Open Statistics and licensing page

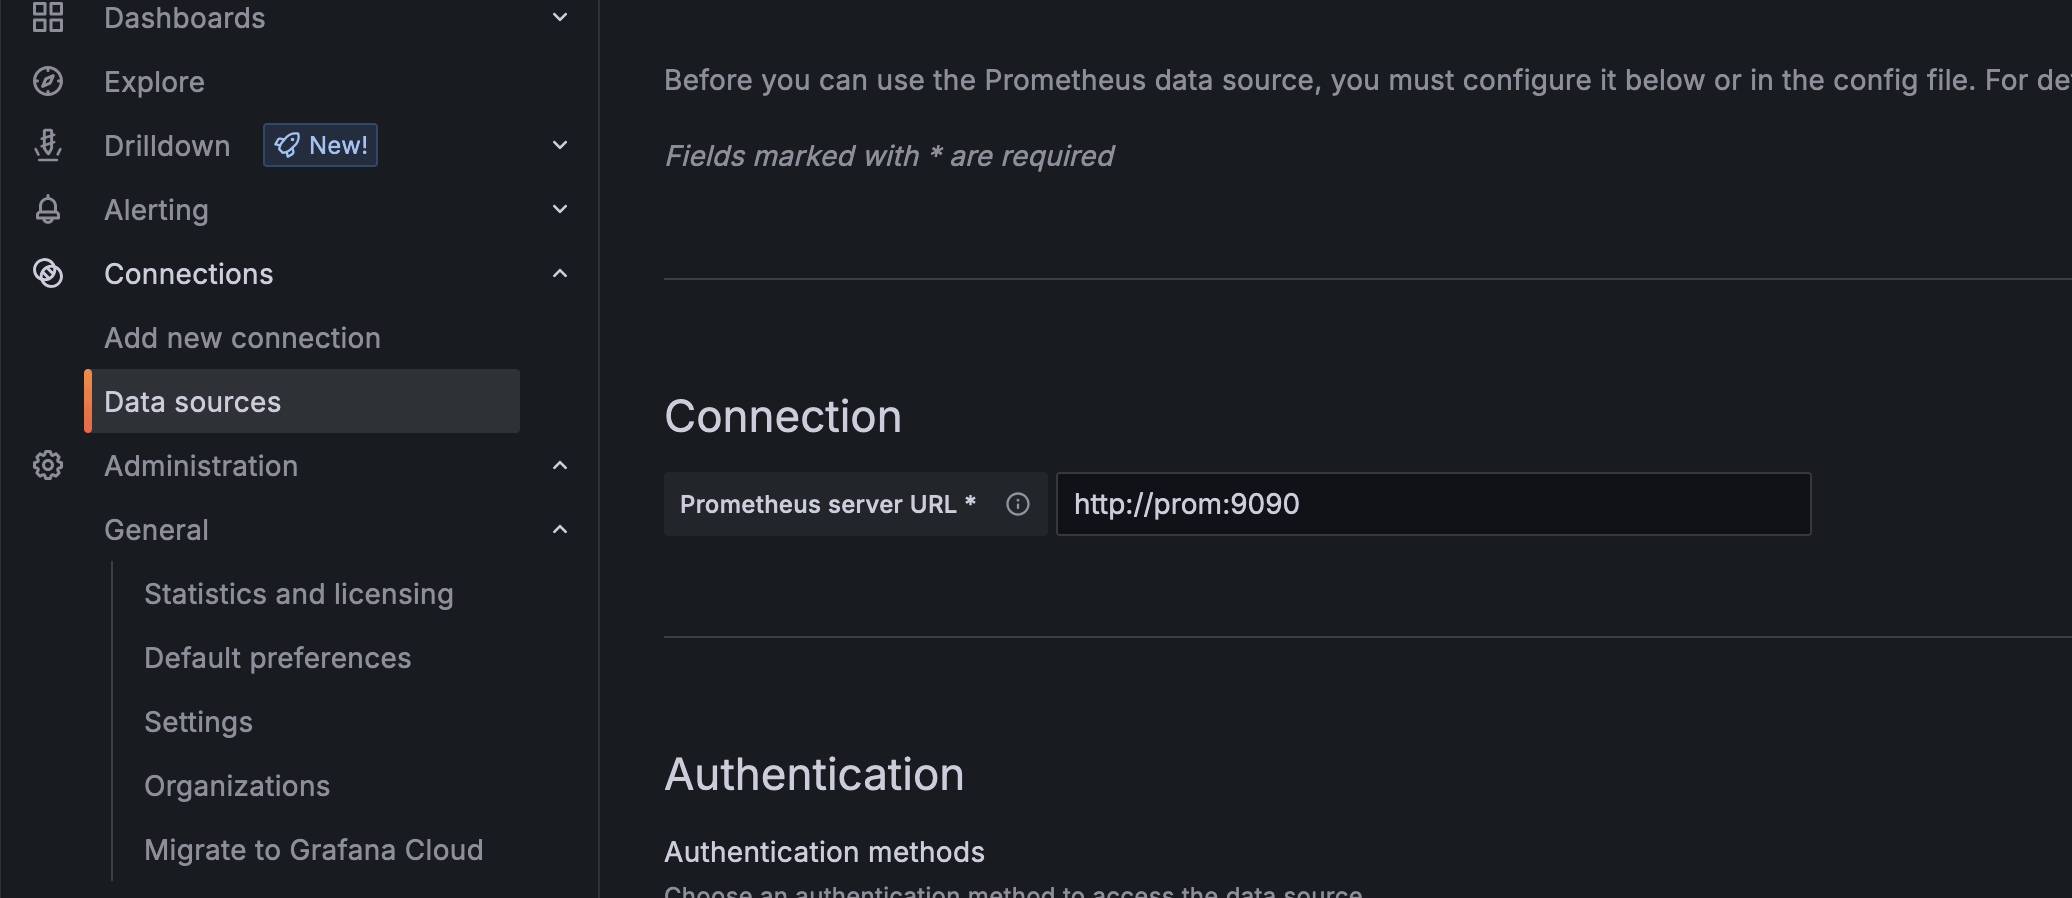pos(298,594)
